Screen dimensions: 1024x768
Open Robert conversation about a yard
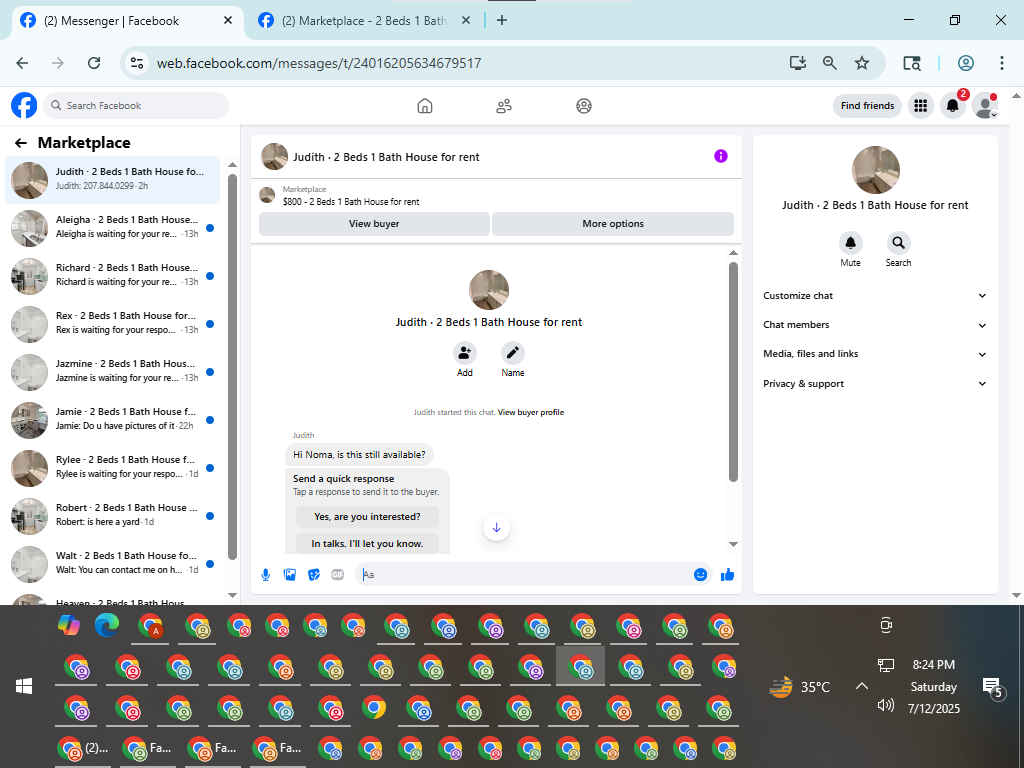(x=112, y=516)
